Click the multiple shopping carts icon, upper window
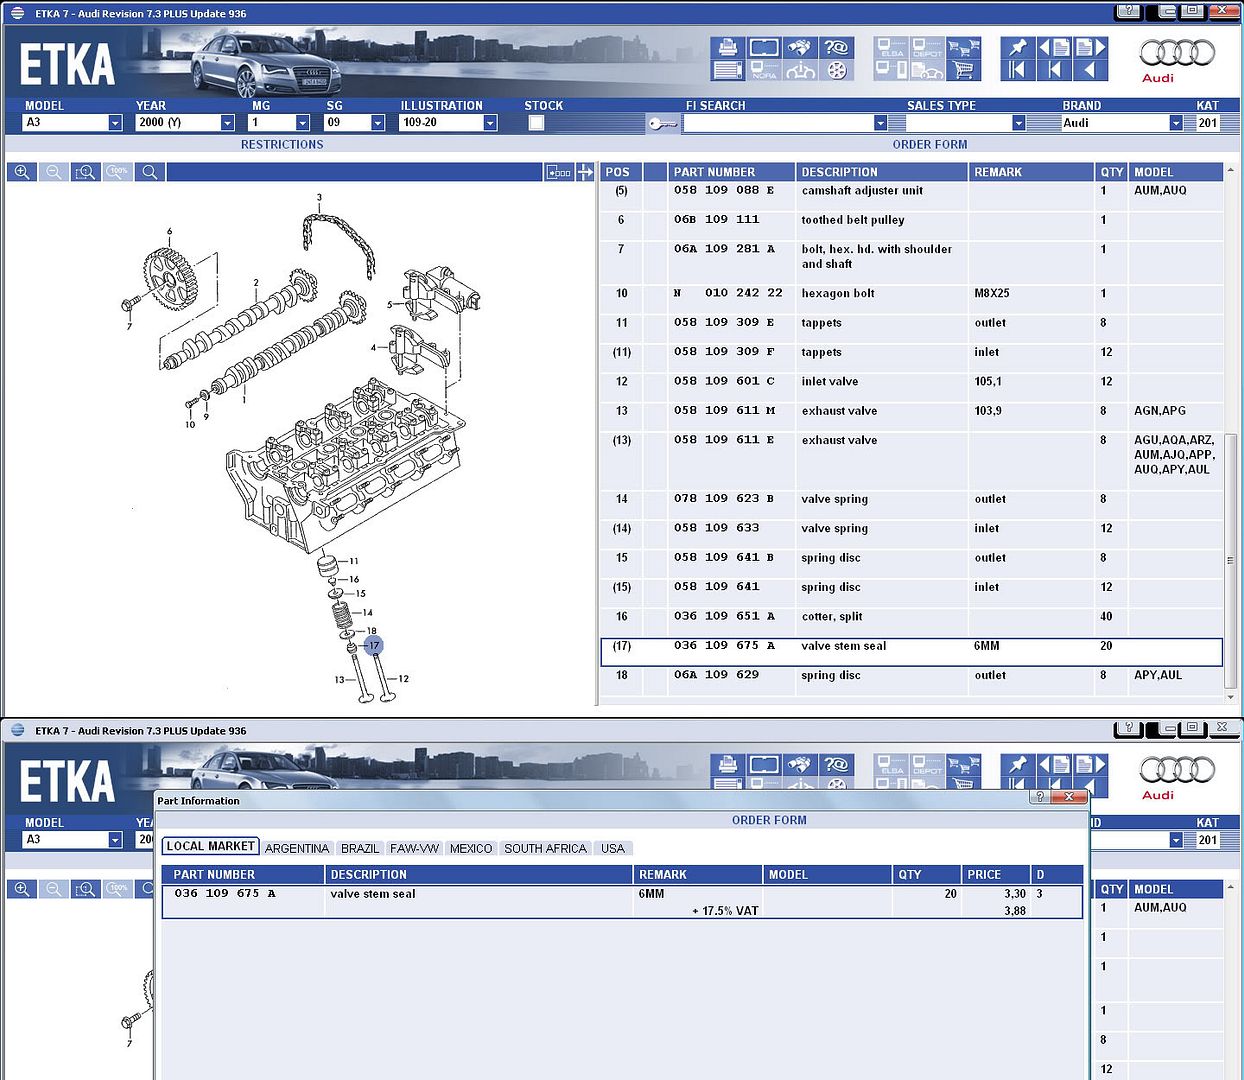This screenshot has height=1080, width=1244. pyautogui.click(x=963, y=48)
